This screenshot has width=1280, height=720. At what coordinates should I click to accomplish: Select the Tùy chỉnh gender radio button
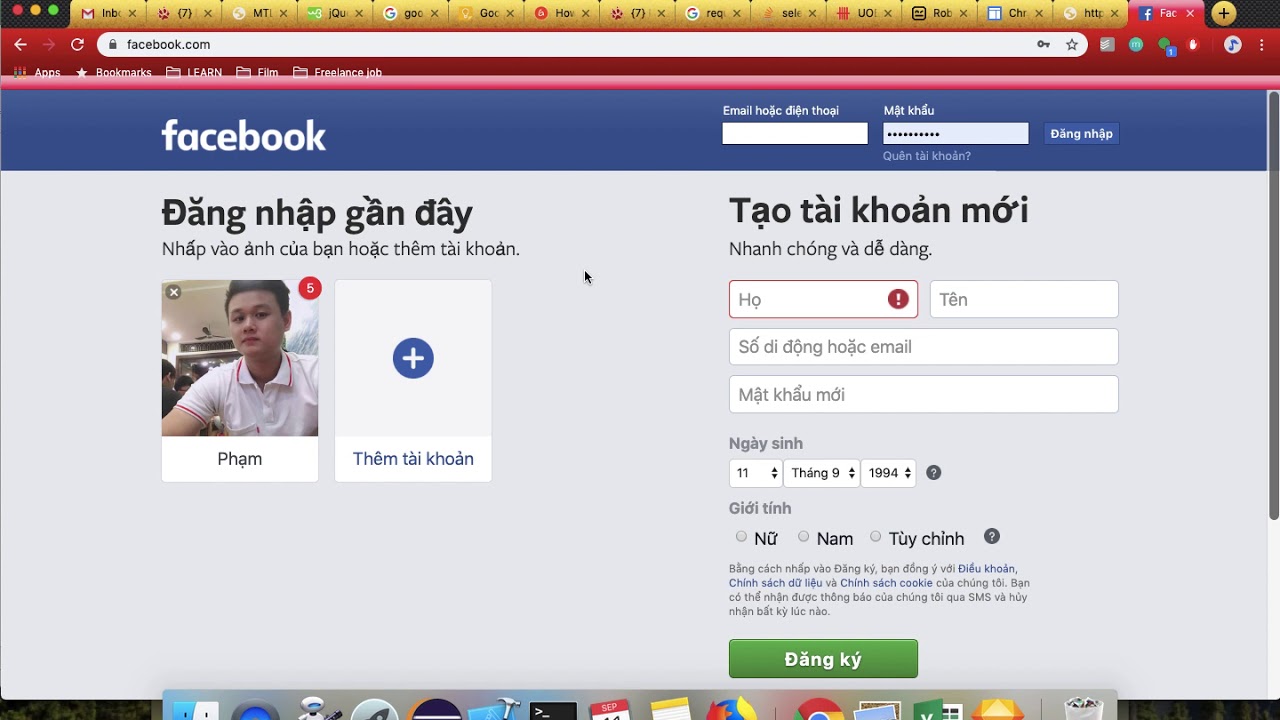click(875, 537)
